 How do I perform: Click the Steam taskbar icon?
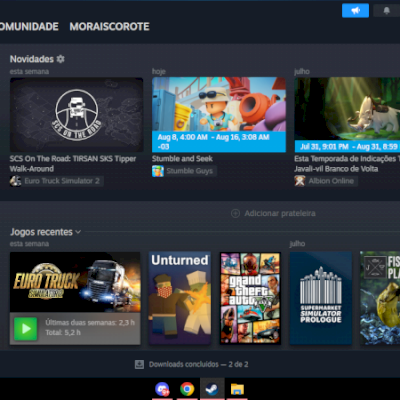[212, 389]
